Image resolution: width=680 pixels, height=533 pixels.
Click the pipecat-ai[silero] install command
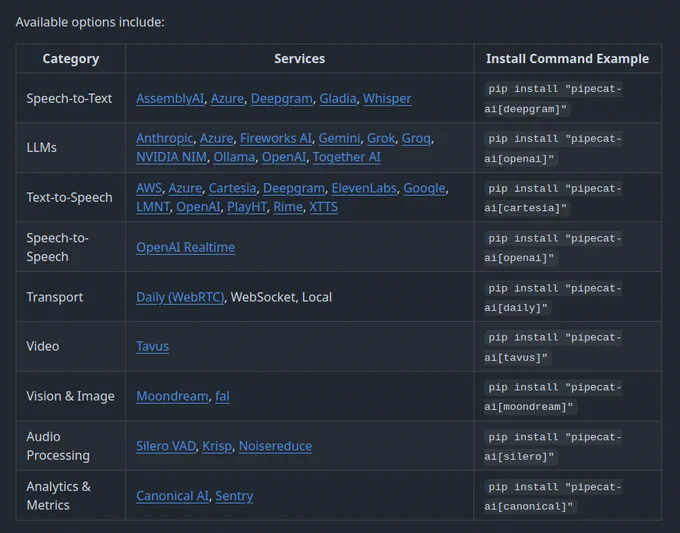point(553,447)
